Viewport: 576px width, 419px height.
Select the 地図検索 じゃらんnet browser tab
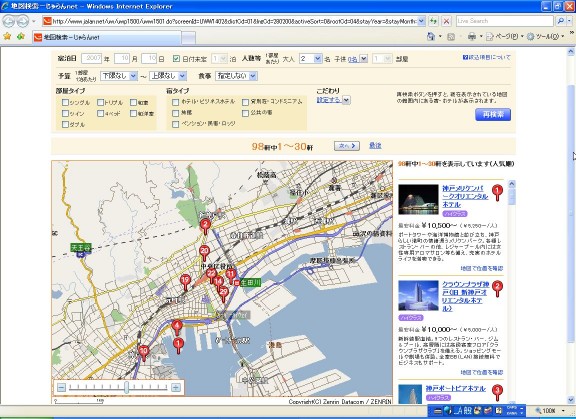(x=107, y=37)
